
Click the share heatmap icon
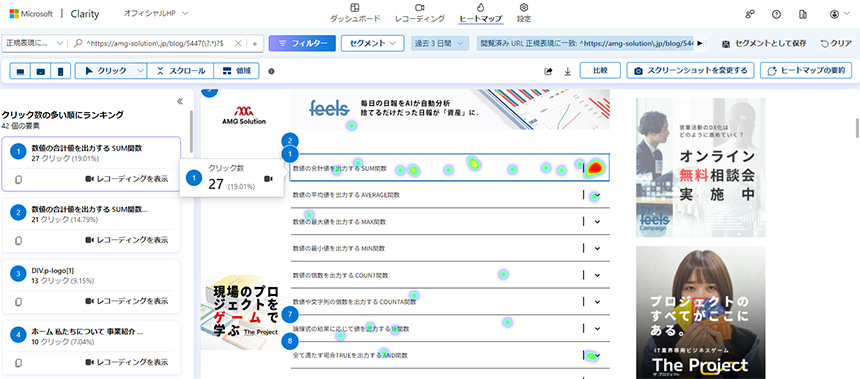(548, 71)
